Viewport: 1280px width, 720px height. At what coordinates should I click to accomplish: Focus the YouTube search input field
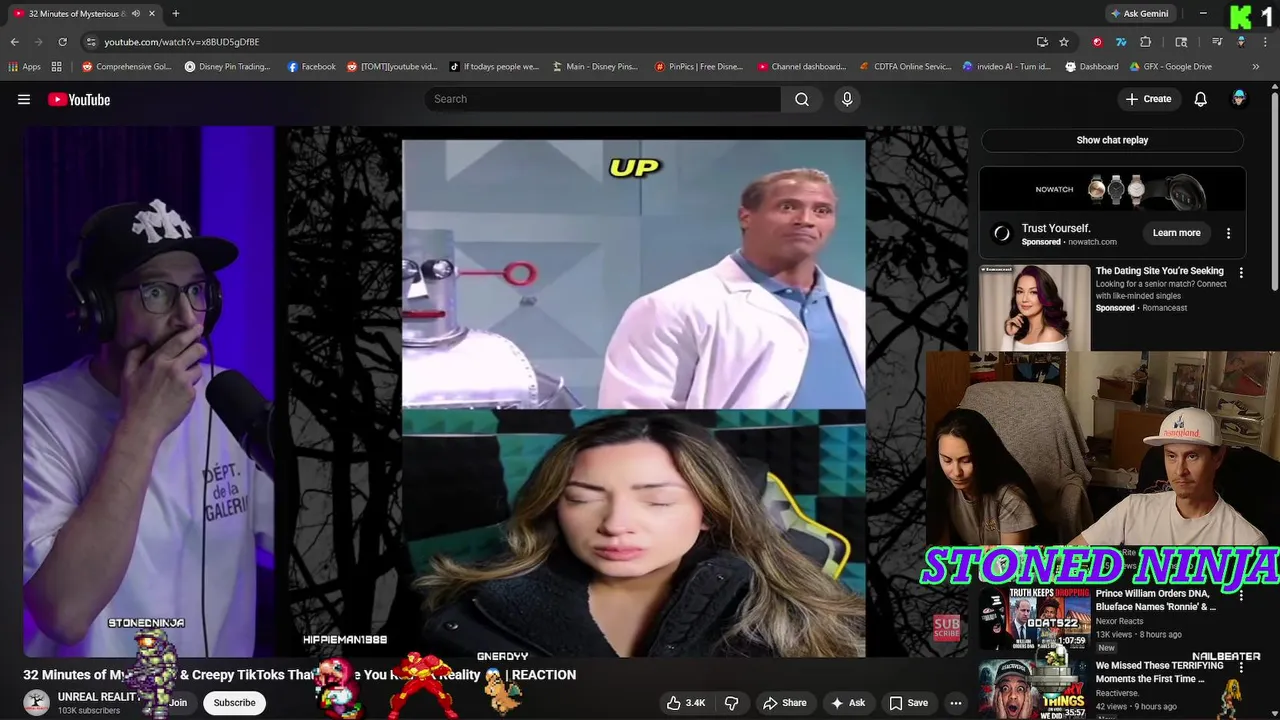pyautogui.click(x=603, y=99)
